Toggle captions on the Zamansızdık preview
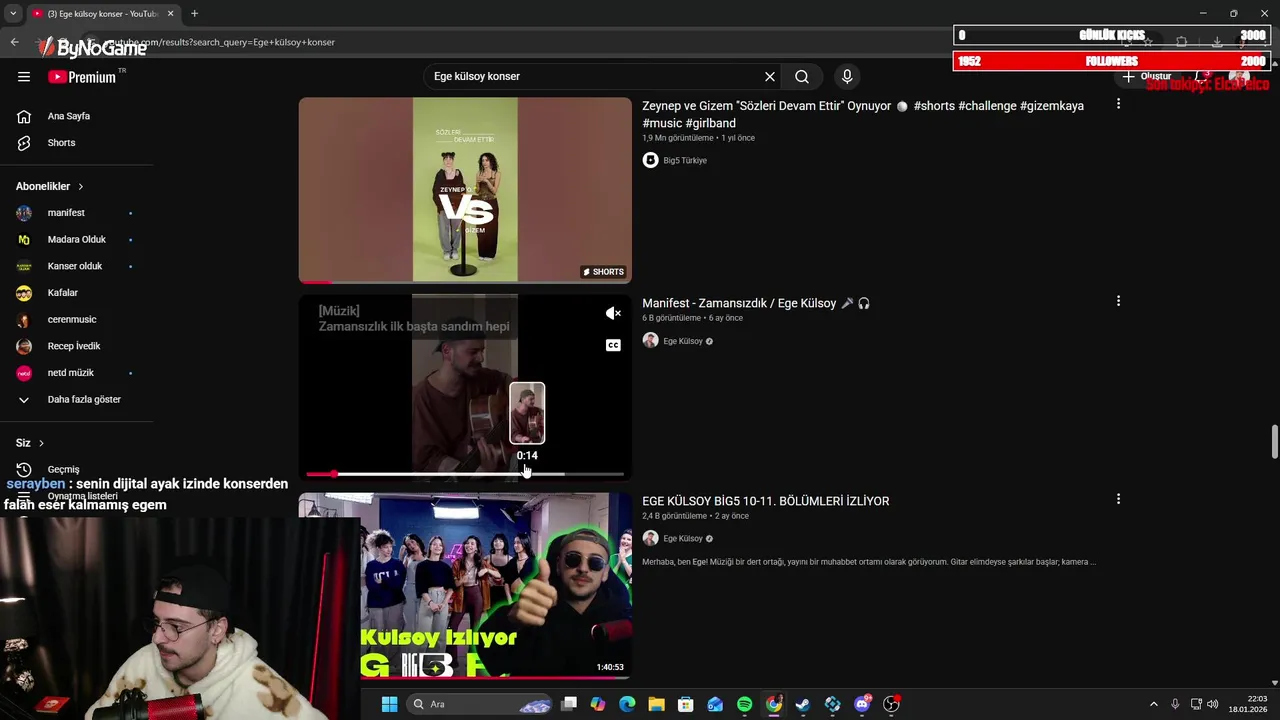Screen dimensions: 1280x720 click(613, 345)
